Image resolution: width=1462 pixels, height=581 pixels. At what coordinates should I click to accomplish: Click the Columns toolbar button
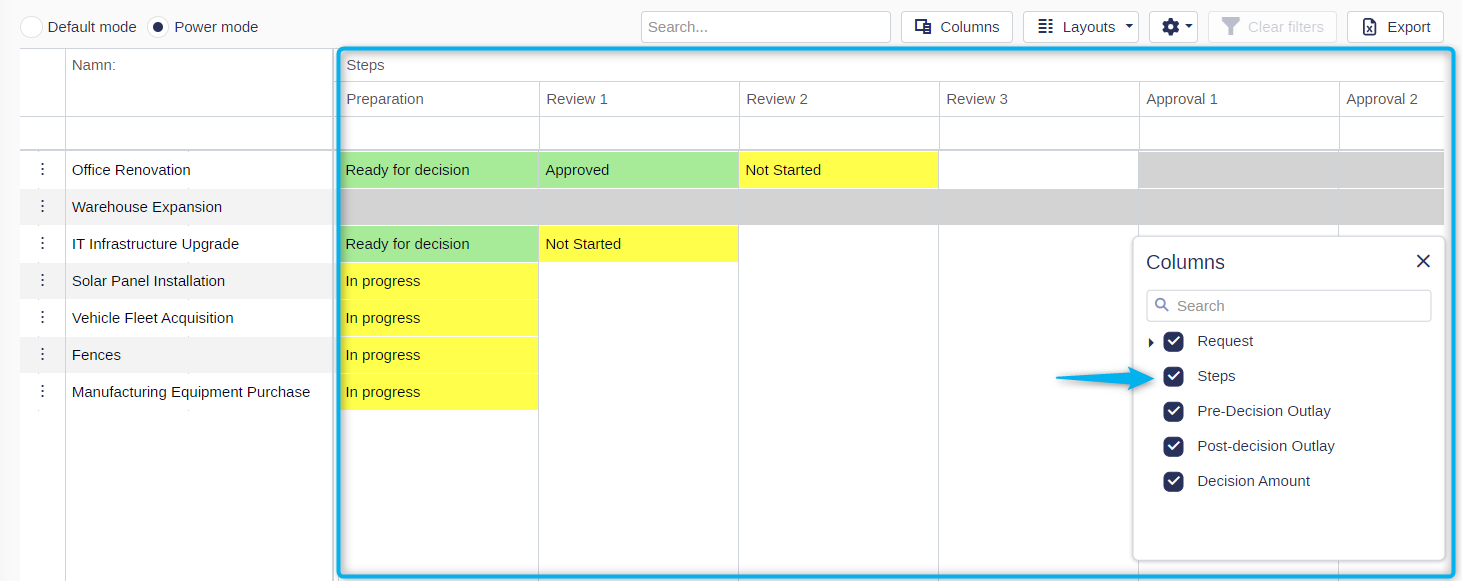pos(957,27)
